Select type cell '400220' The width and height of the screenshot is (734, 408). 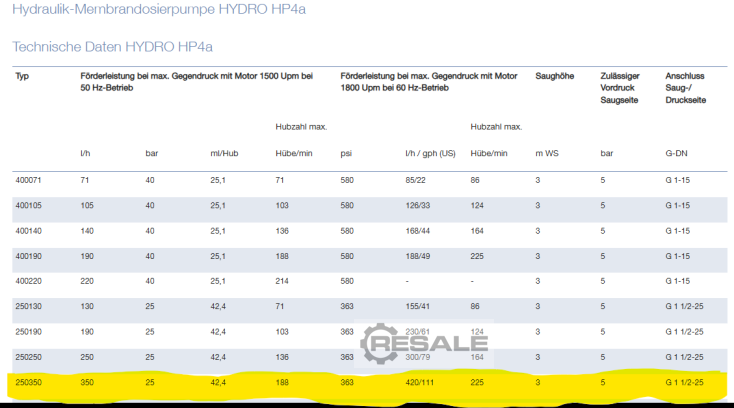pos(28,281)
